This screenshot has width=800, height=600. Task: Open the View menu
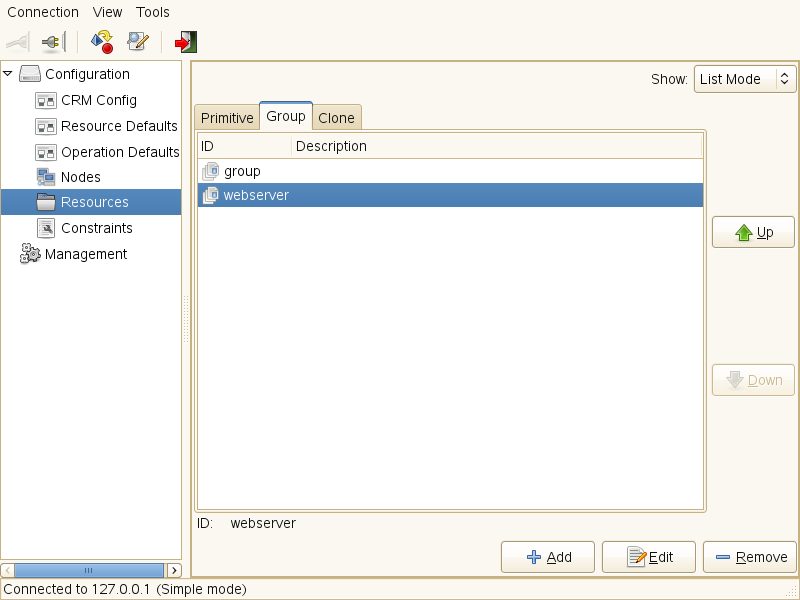(x=107, y=12)
